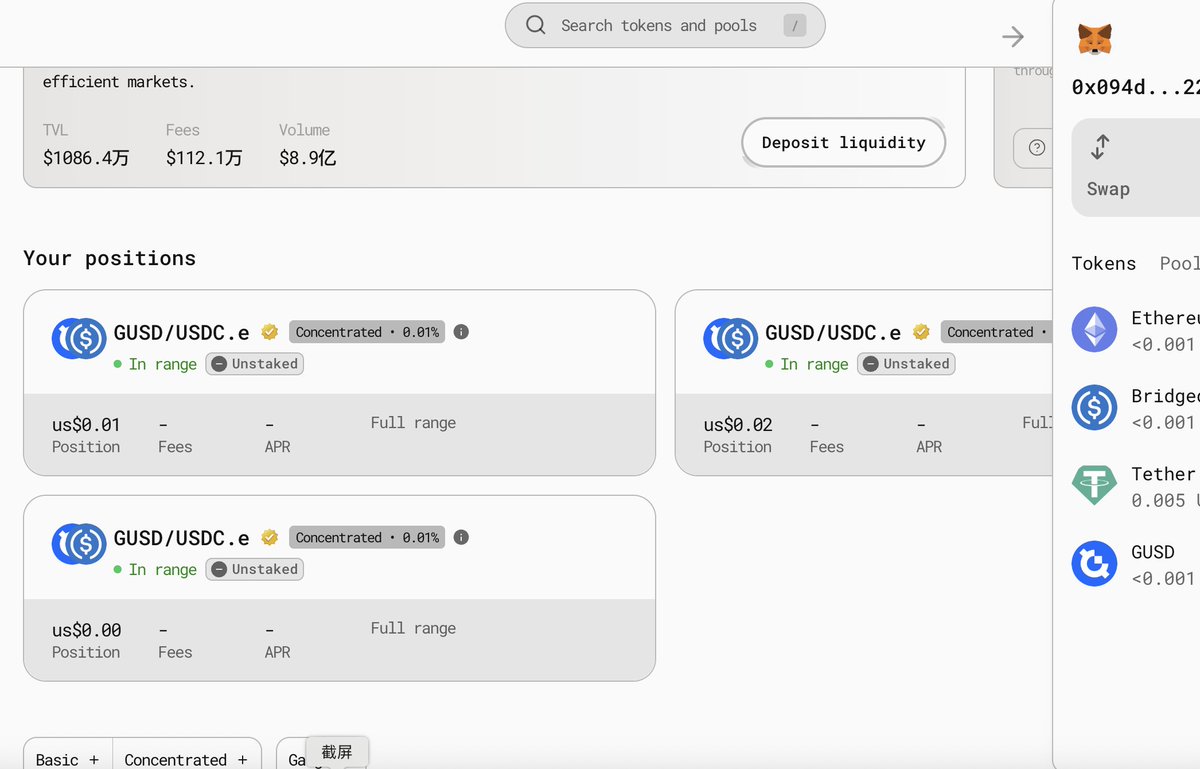Click the Deposit liquidity button
Screen dimensions: 1200x769
[x=844, y=143]
